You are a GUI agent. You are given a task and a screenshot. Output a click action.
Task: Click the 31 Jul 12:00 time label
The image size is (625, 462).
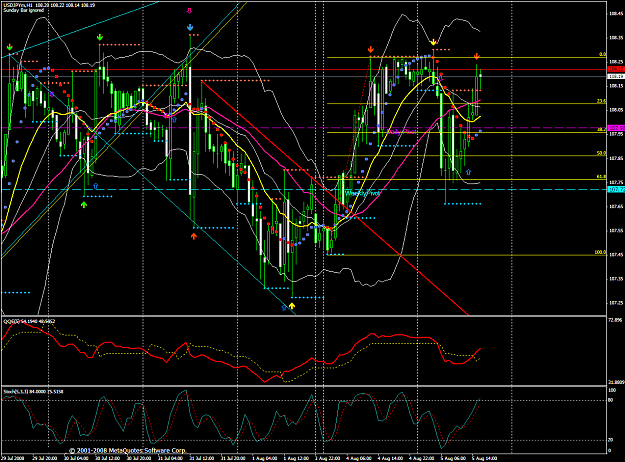[202, 458]
